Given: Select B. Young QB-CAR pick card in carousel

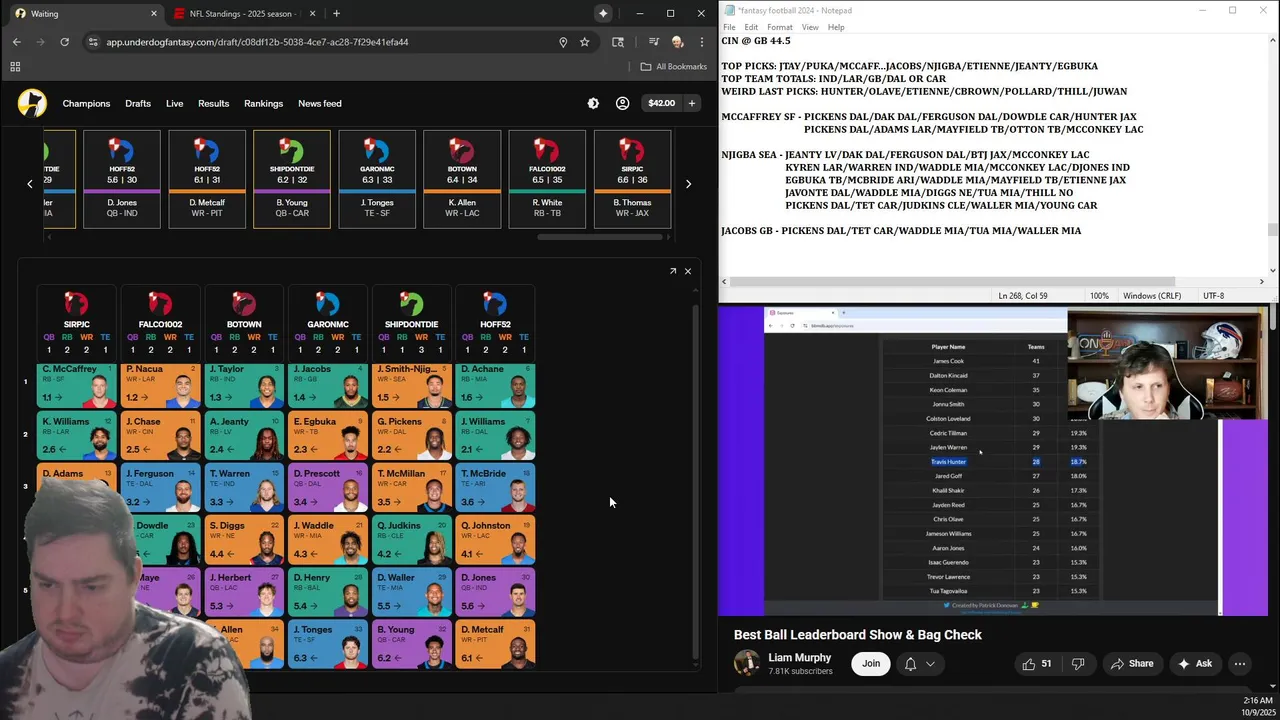Looking at the screenshot, I should pos(292,179).
